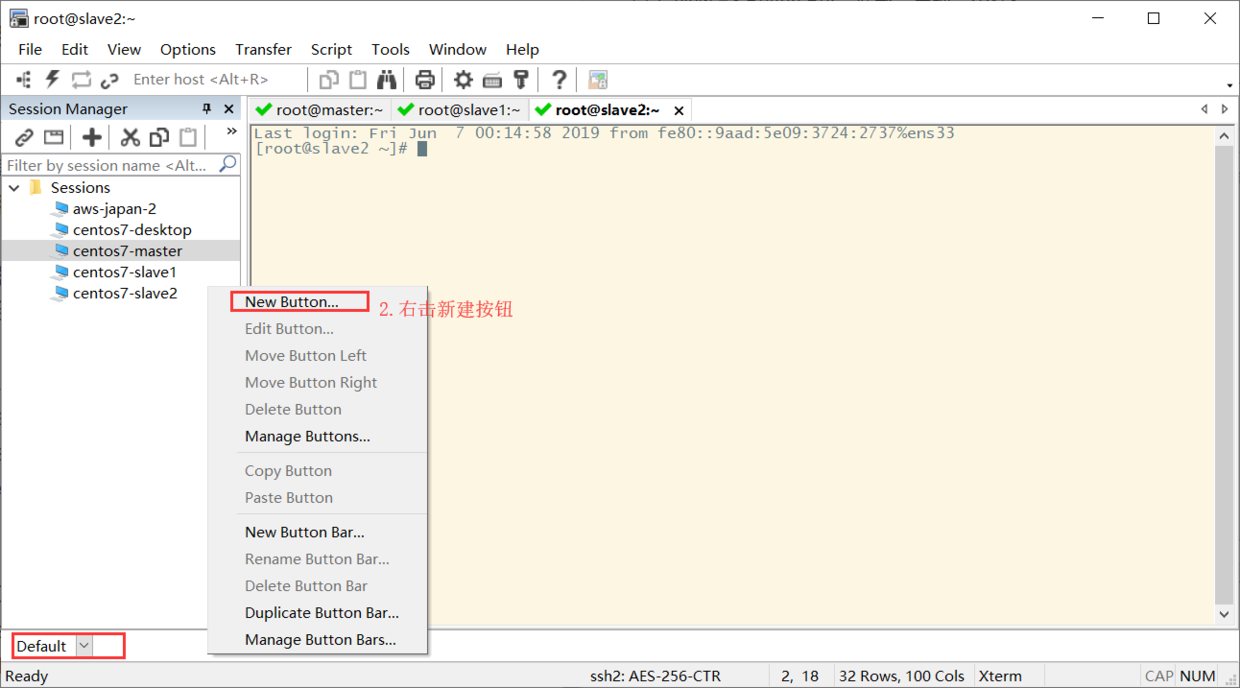Viewport: 1240px width, 688px height.
Task: Click Connect in Tab icon in Session Manager
Action: click(x=54, y=137)
